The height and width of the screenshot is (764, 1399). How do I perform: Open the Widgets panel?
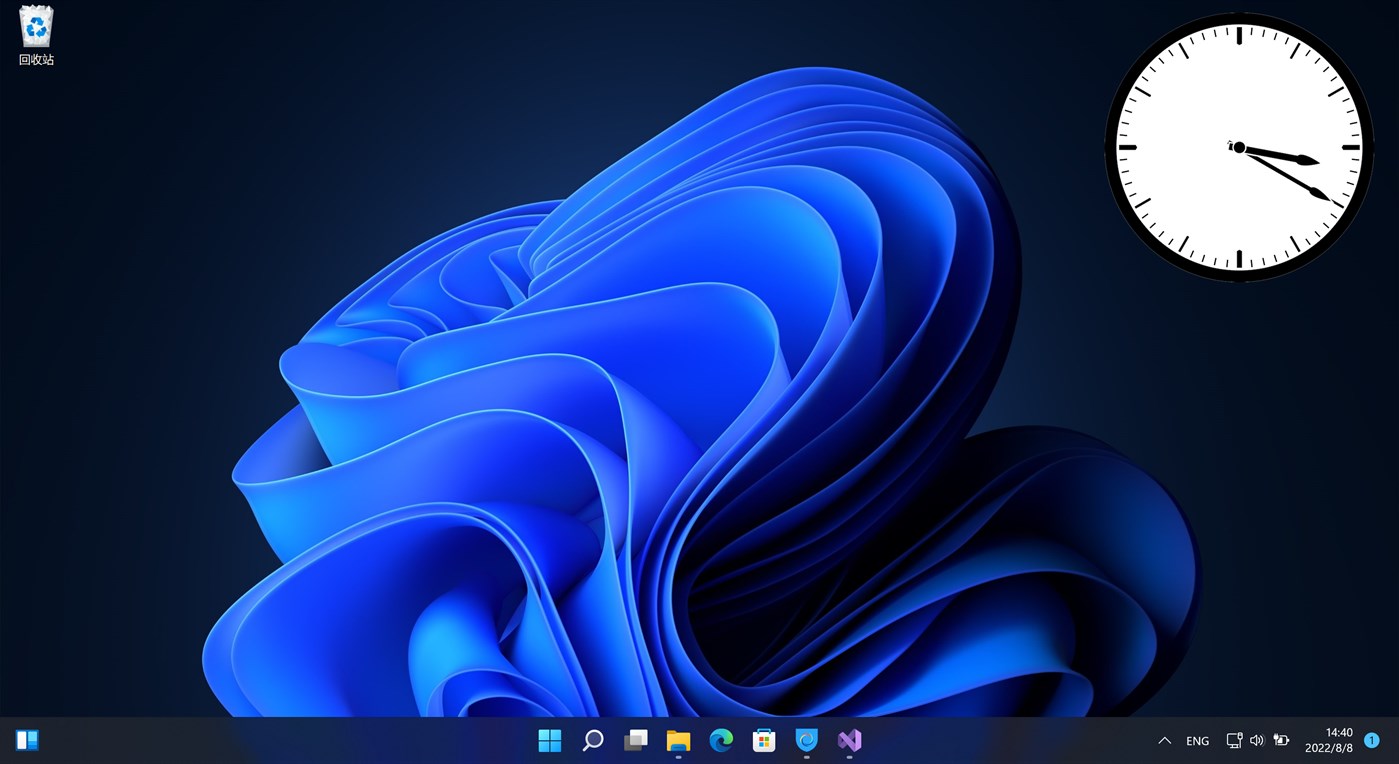27,739
